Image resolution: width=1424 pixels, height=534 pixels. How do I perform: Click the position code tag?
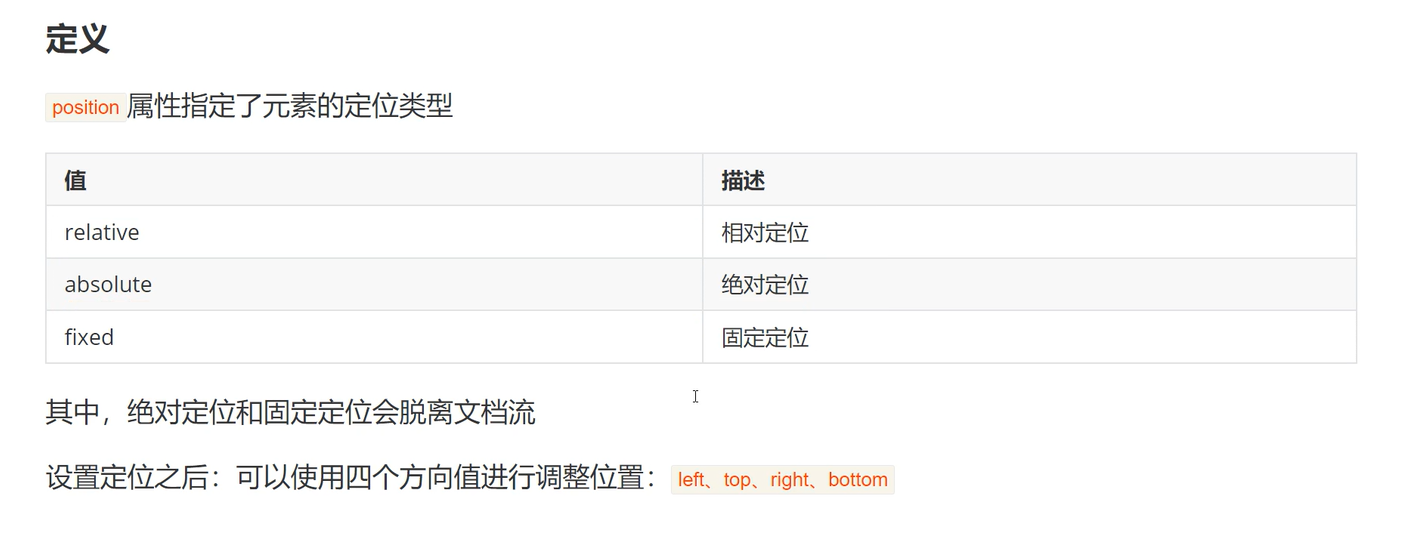coord(85,107)
